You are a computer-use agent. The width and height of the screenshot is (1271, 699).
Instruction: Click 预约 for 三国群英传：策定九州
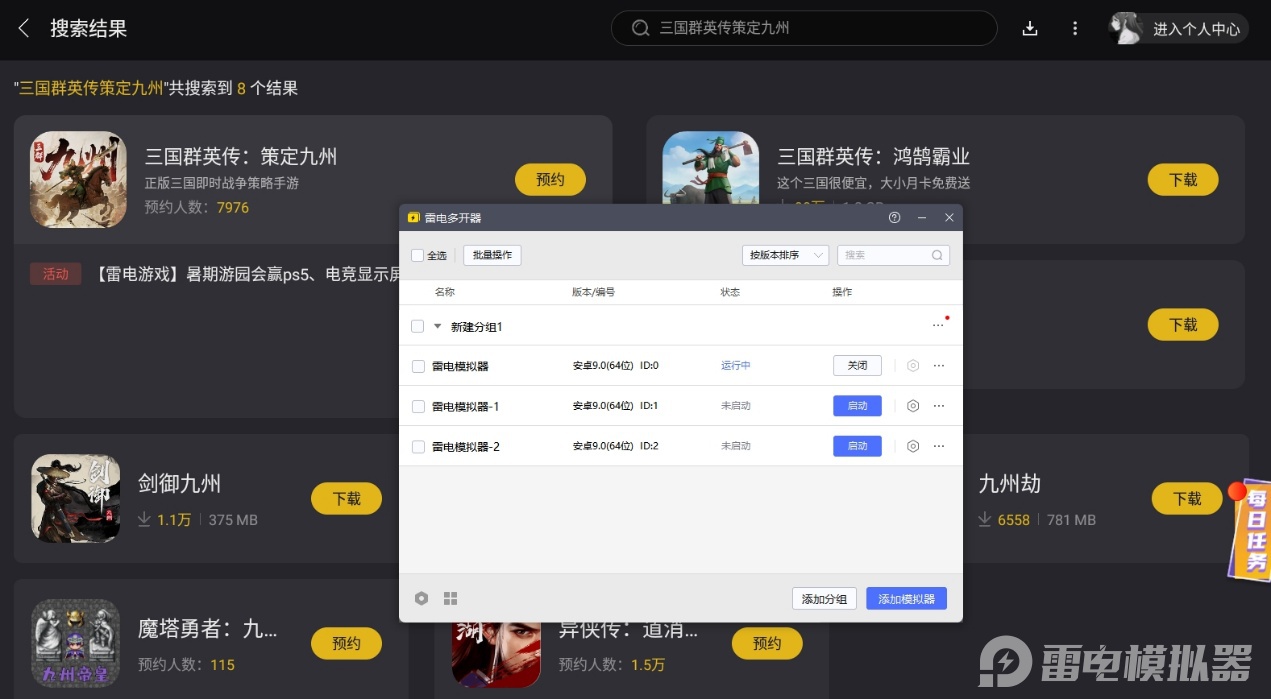click(x=550, y=180)
